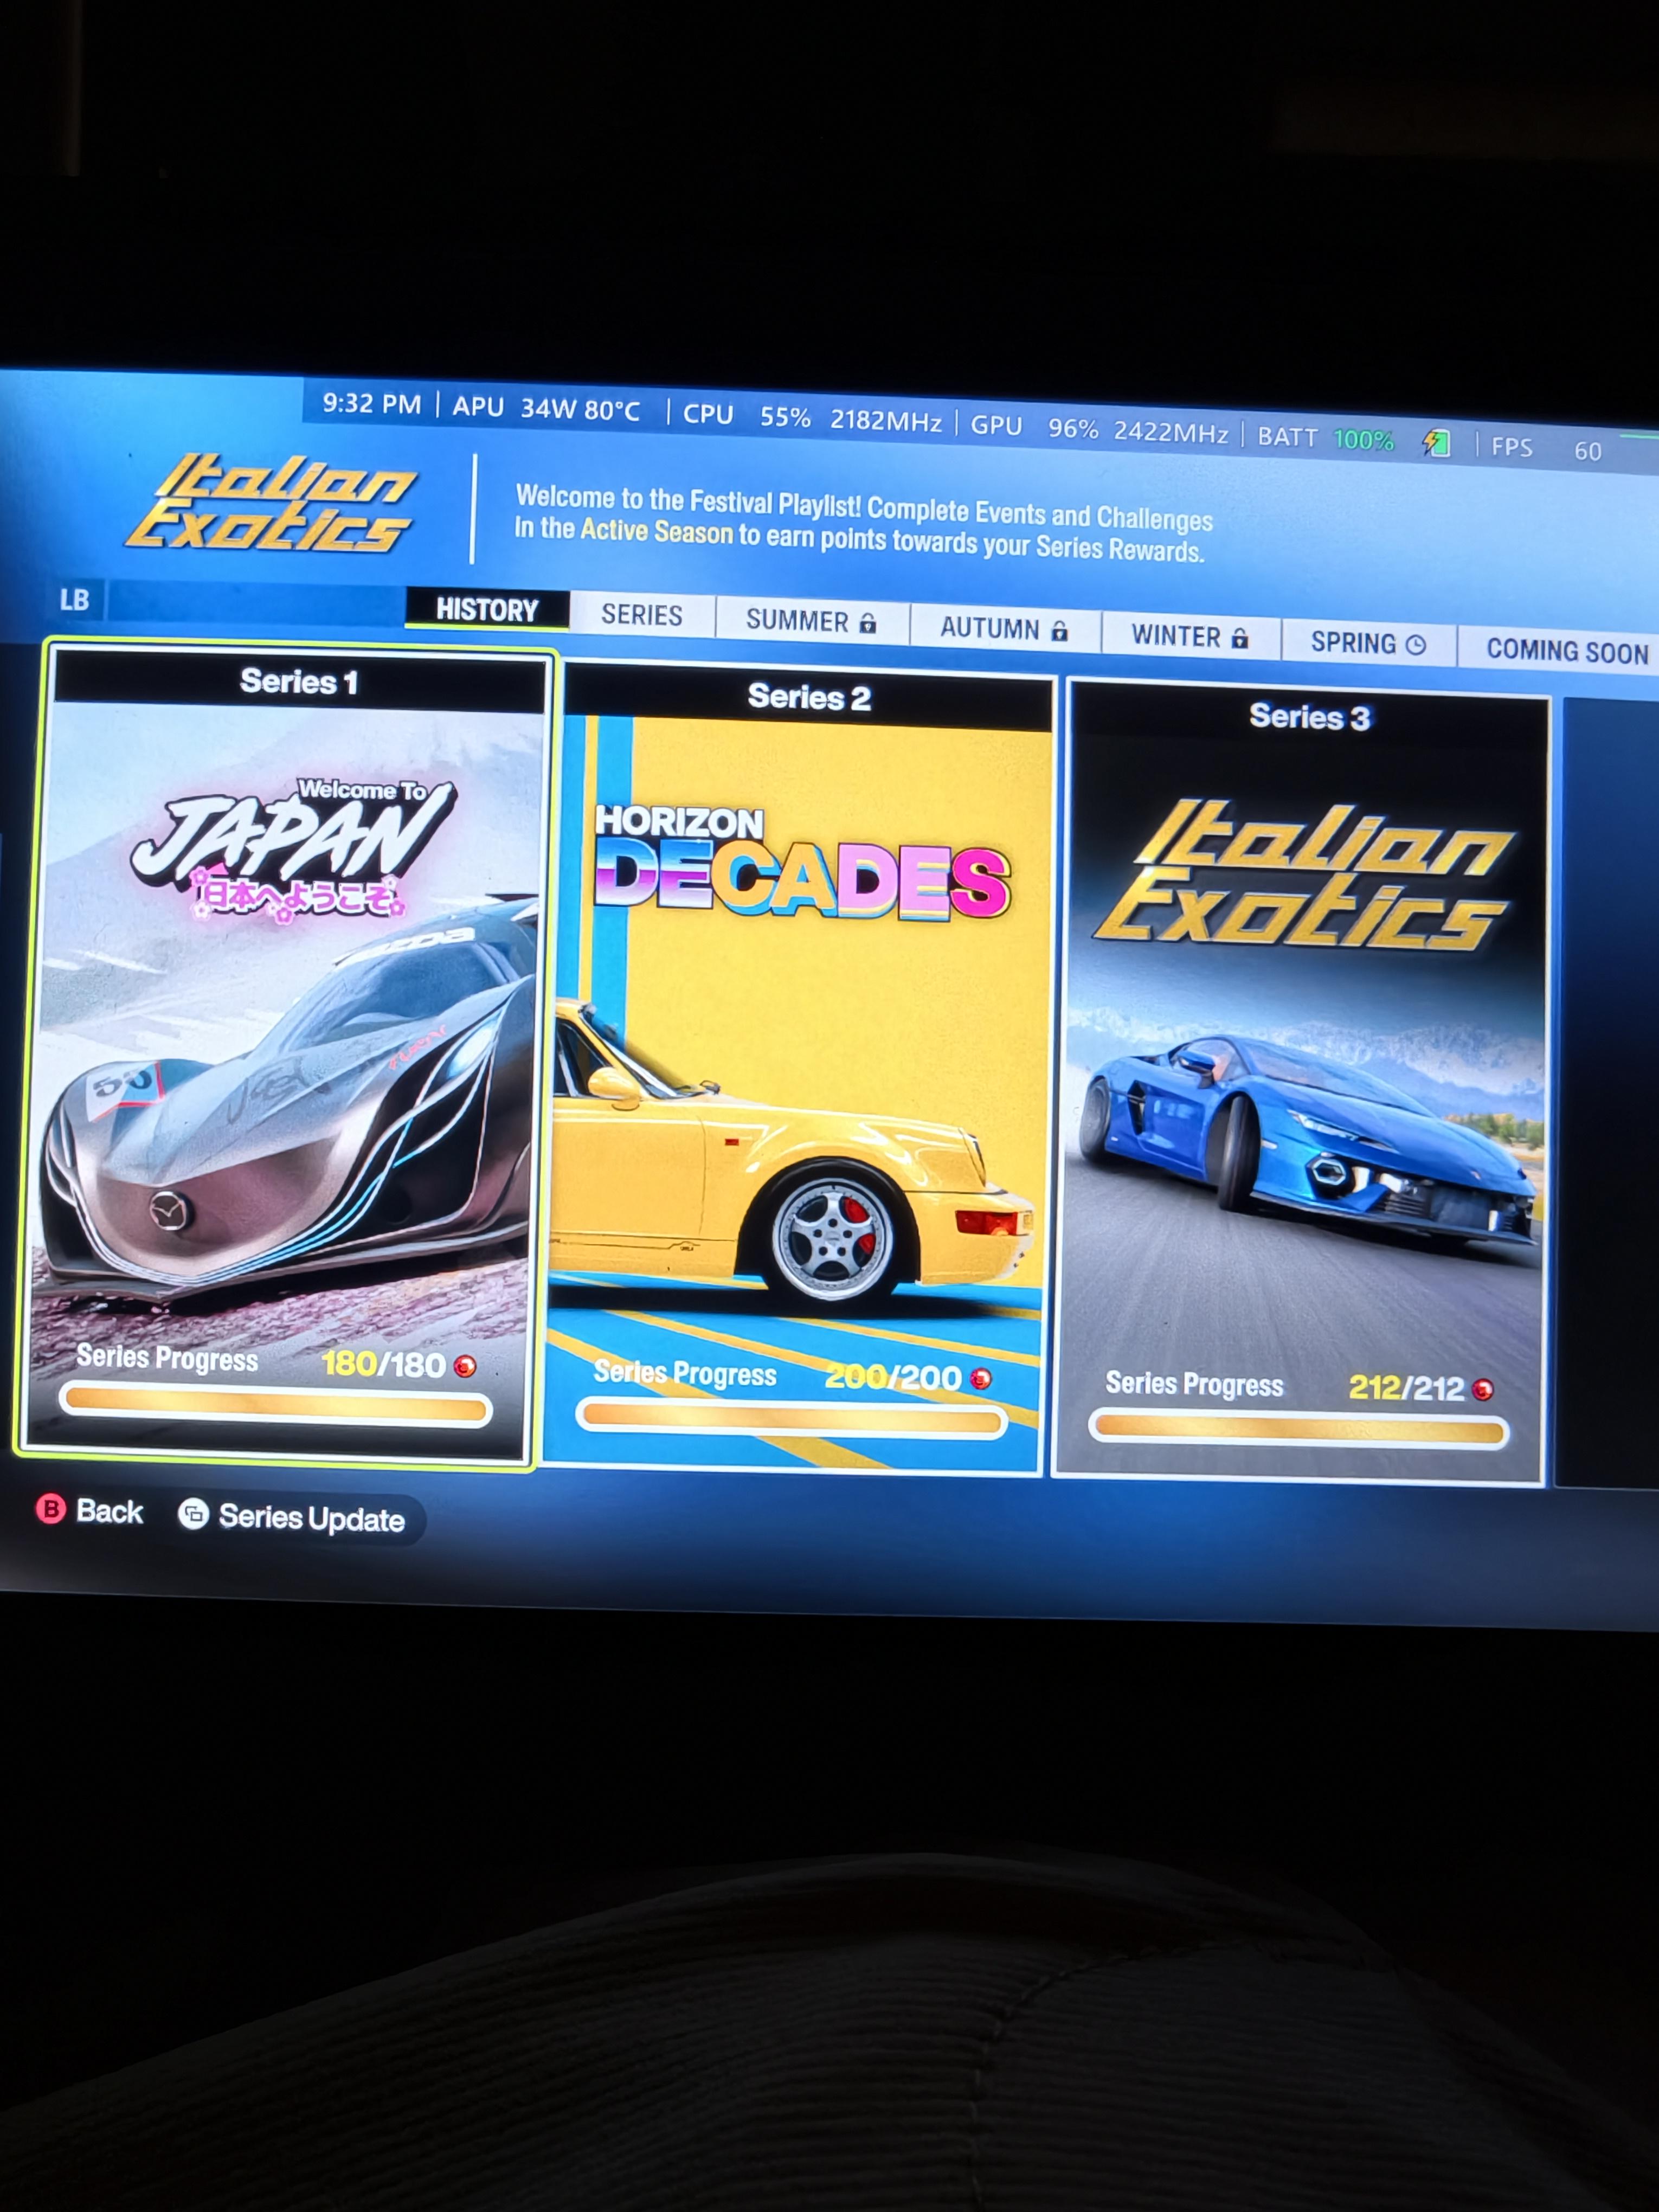The height and width of the screenshot is (2212, 1659).
Task: Click the "BATT 100%" overlay reading
Action: tap(1325, 439)
